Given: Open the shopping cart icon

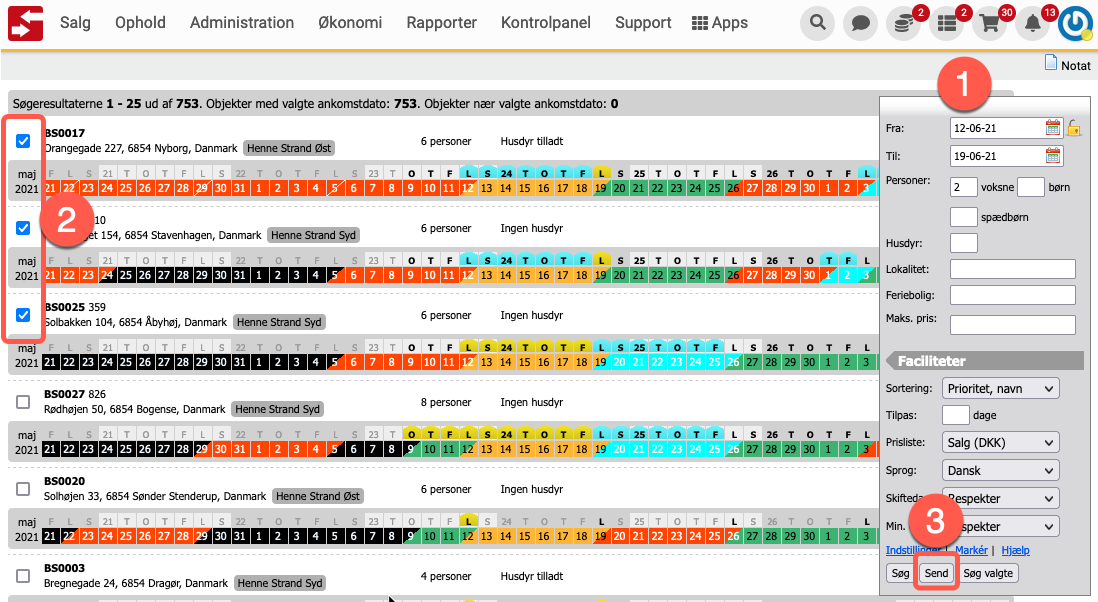Looking at the screenshot, I should [989, 23].
